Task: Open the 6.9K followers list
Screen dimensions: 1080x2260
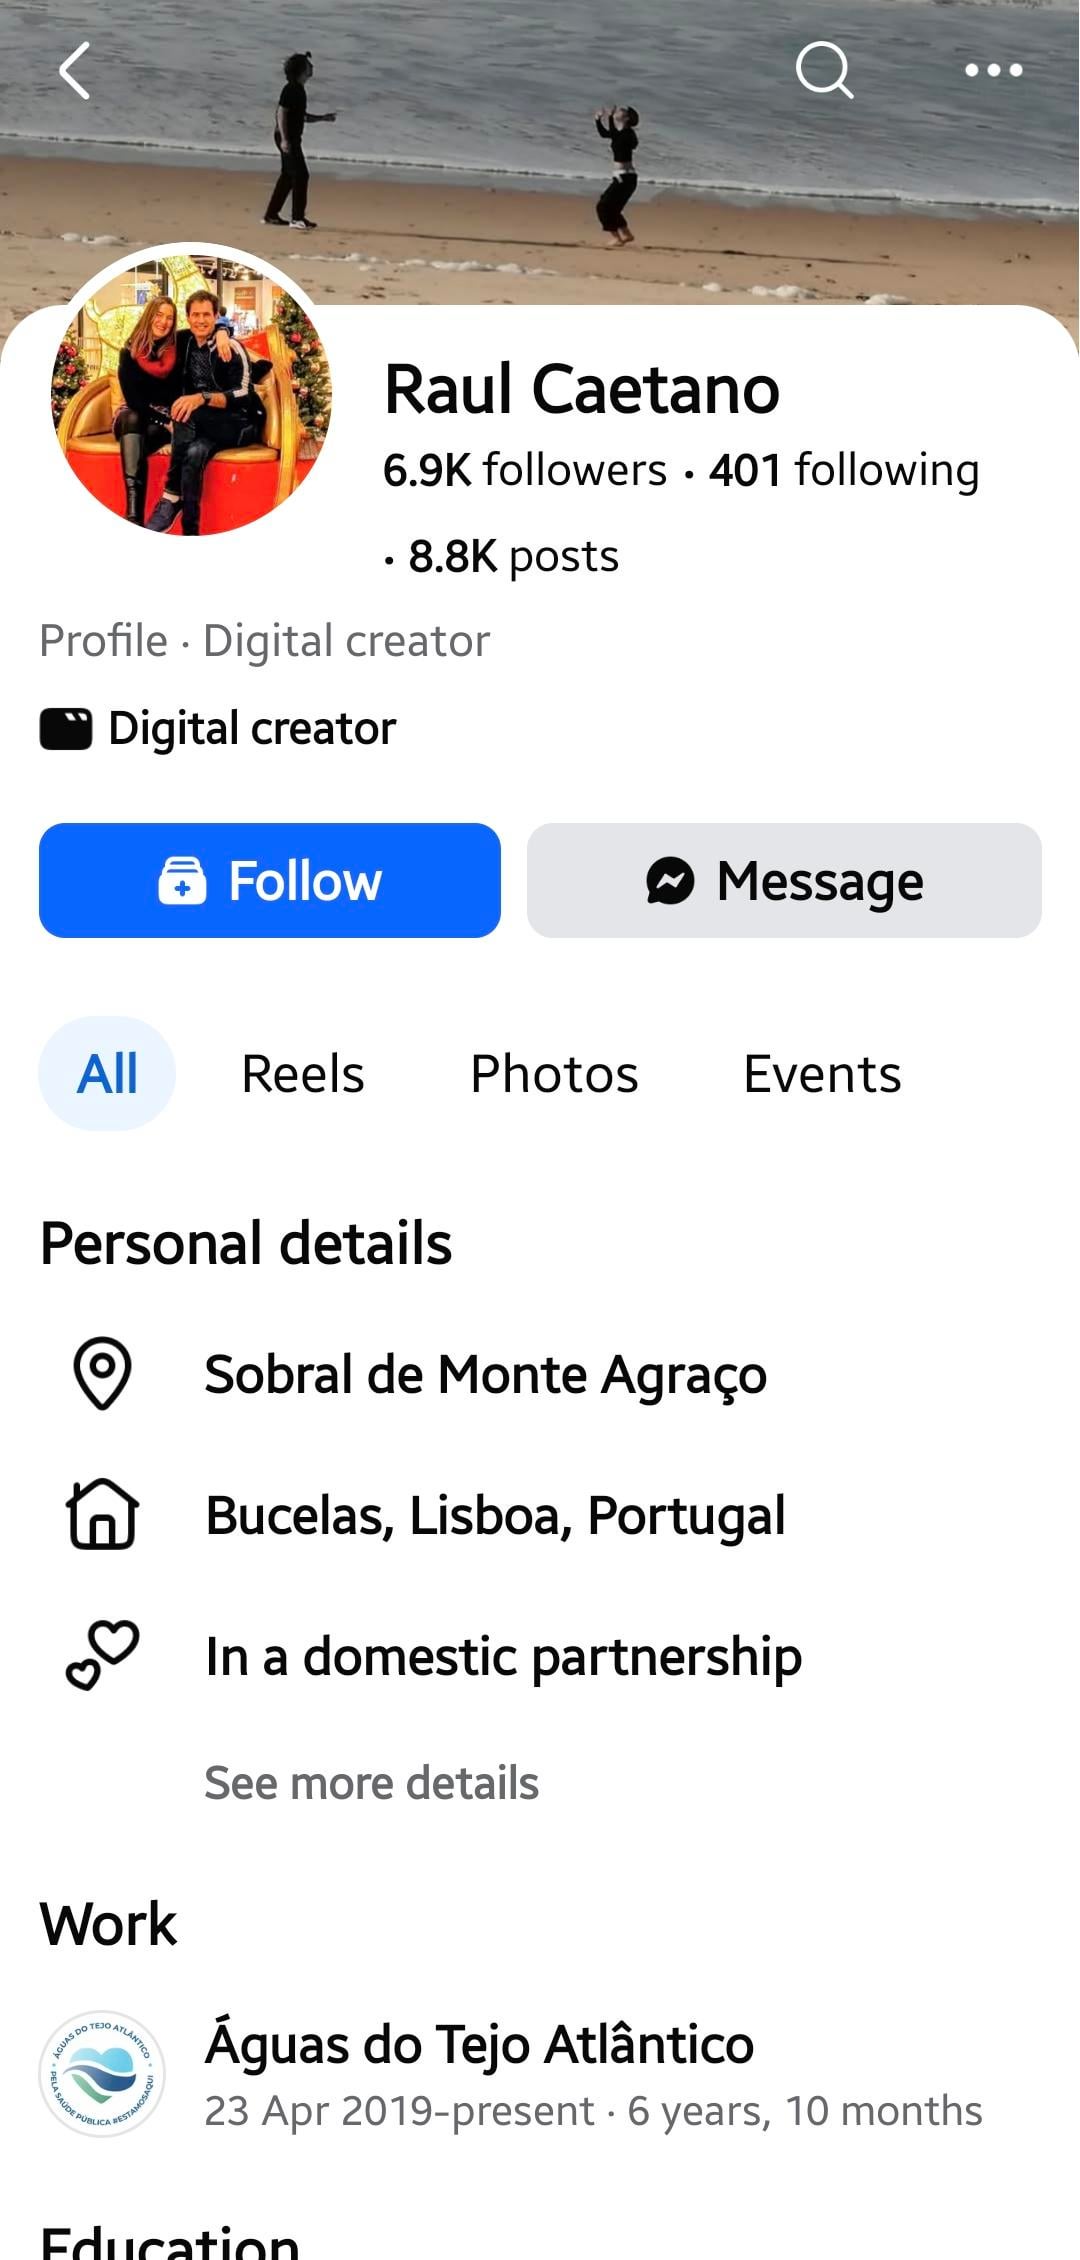Action: coord(524,470)
